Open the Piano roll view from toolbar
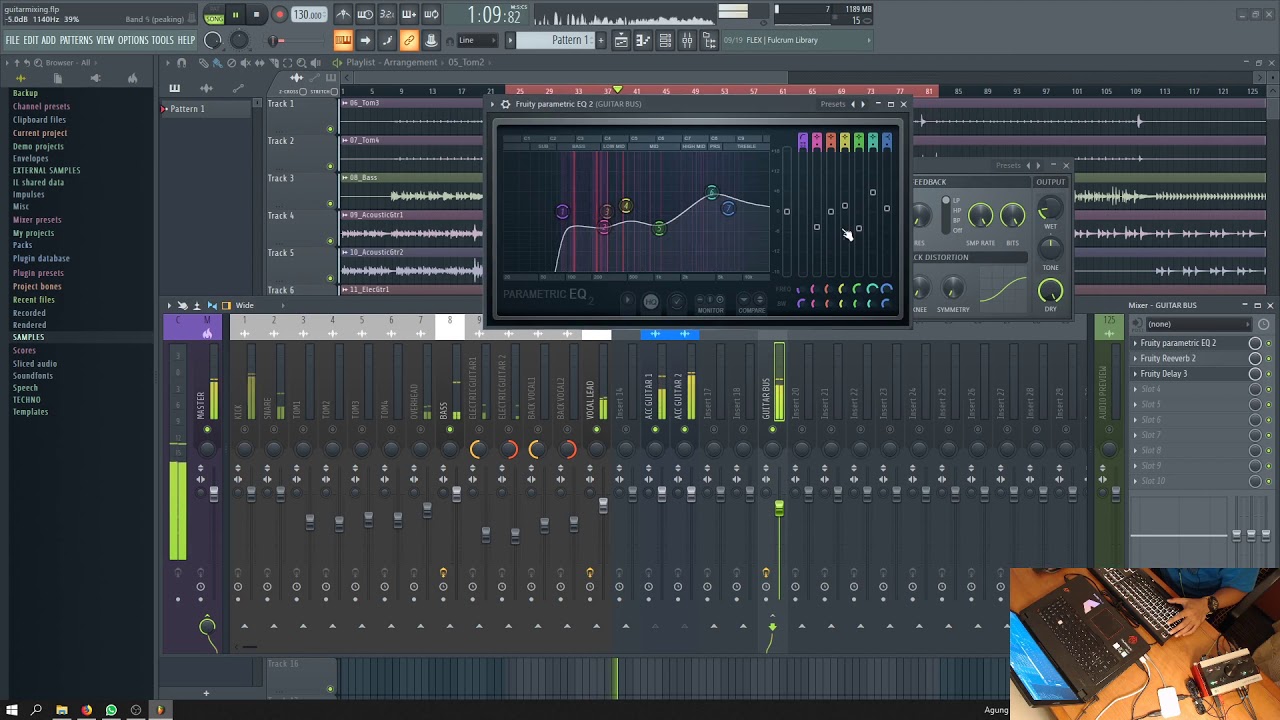 tap(643, 40)
